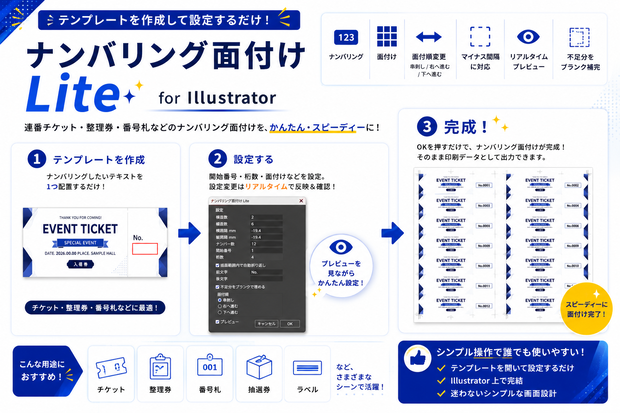The image size is (620, 413).
Task: Click the finished imposition sheet preview
Action: pos(503,244)
